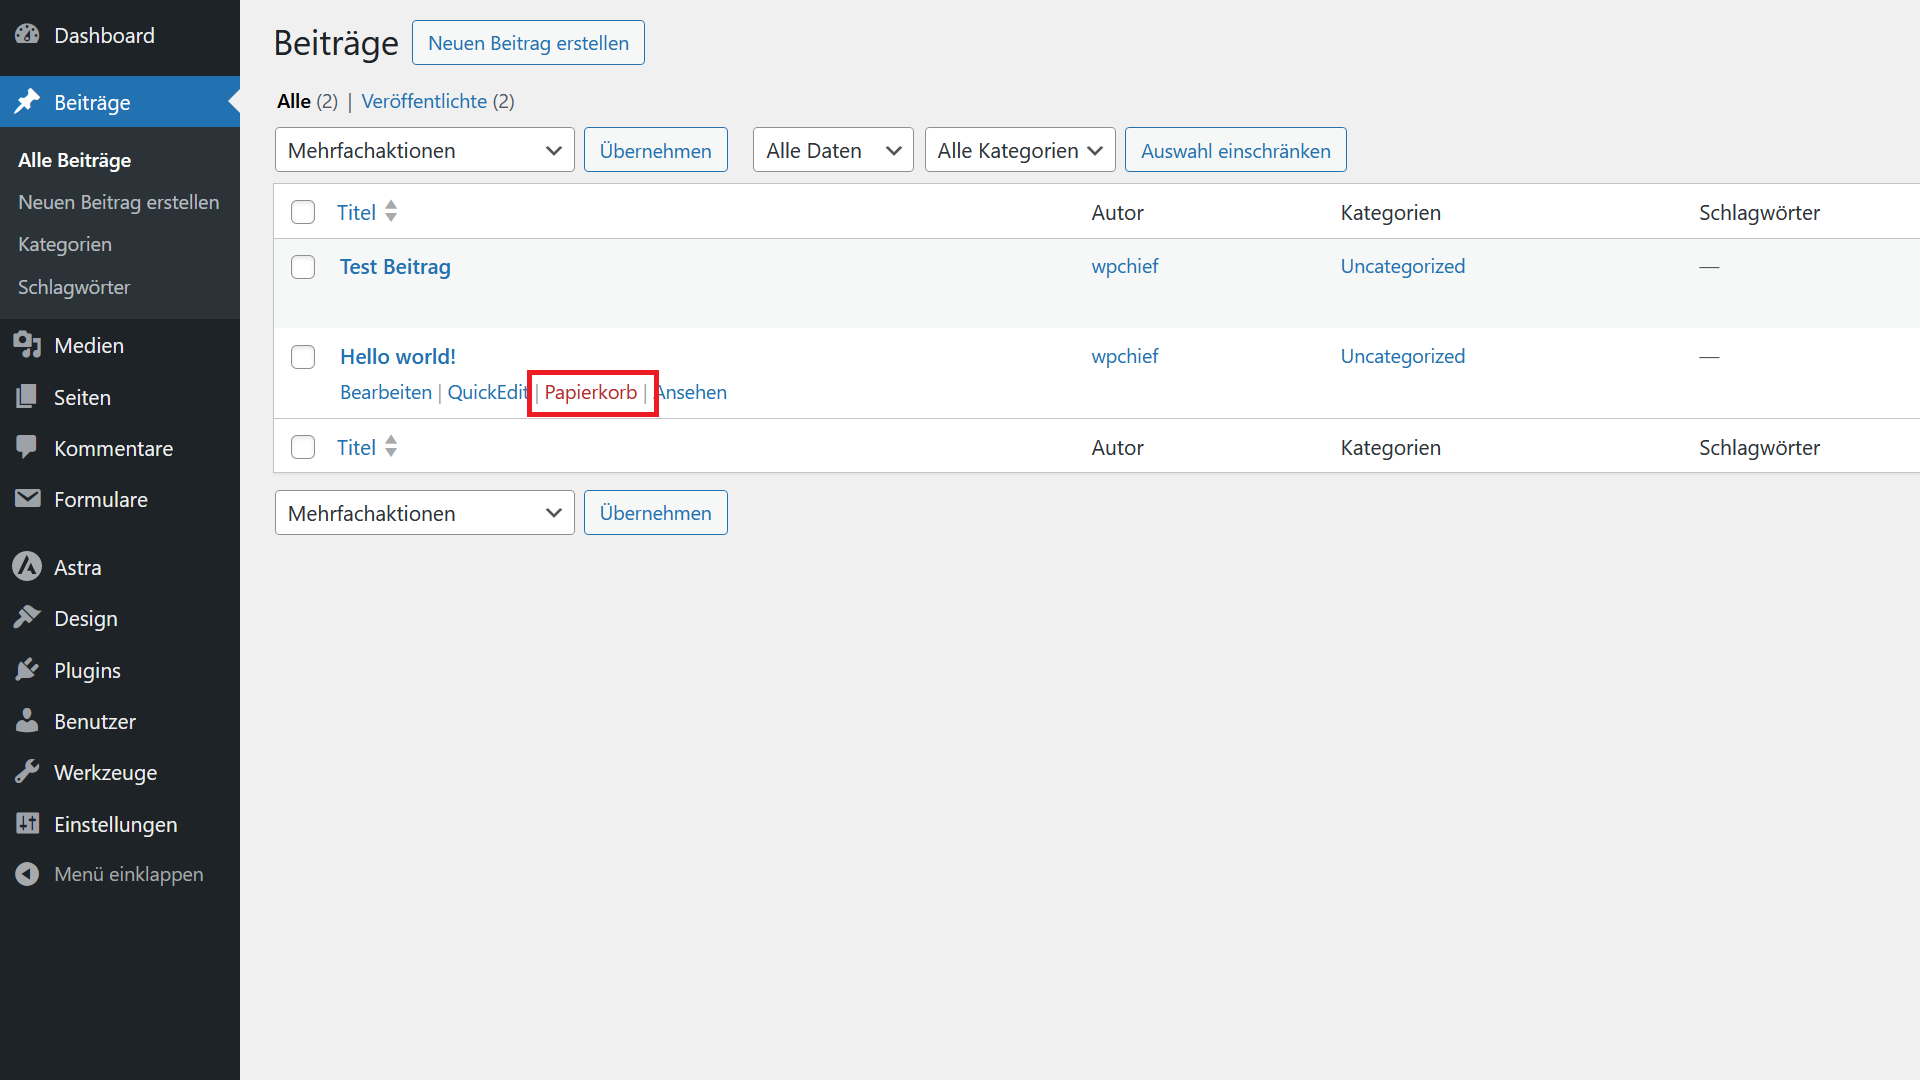Click the Seiten pages icon

(x=27, y=397)
